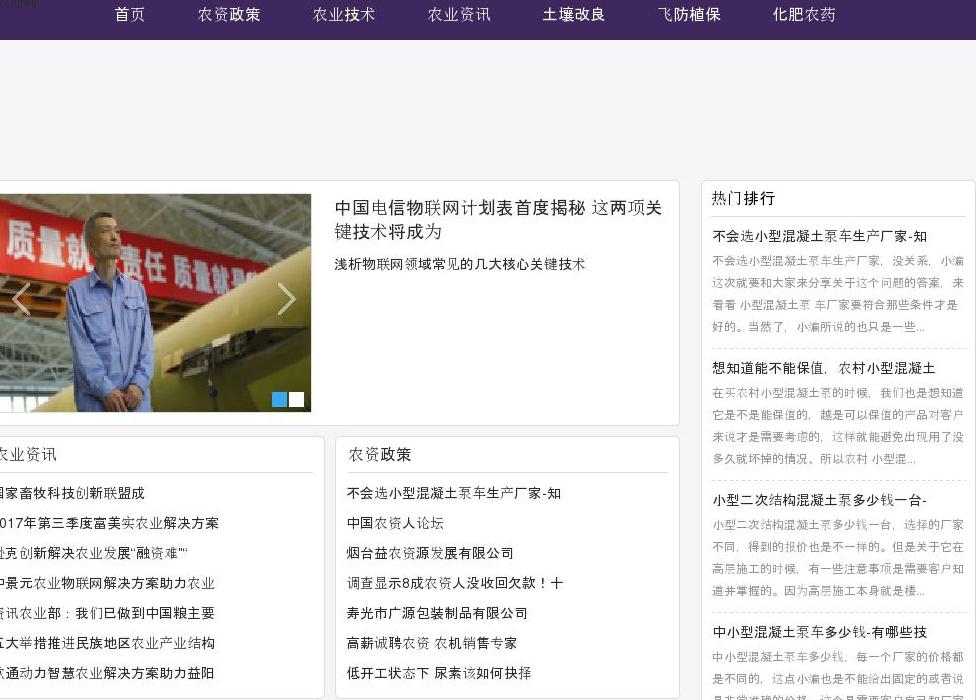Open list item 低开工状态下 尿素该如何抉择

(x=439, y=673)
